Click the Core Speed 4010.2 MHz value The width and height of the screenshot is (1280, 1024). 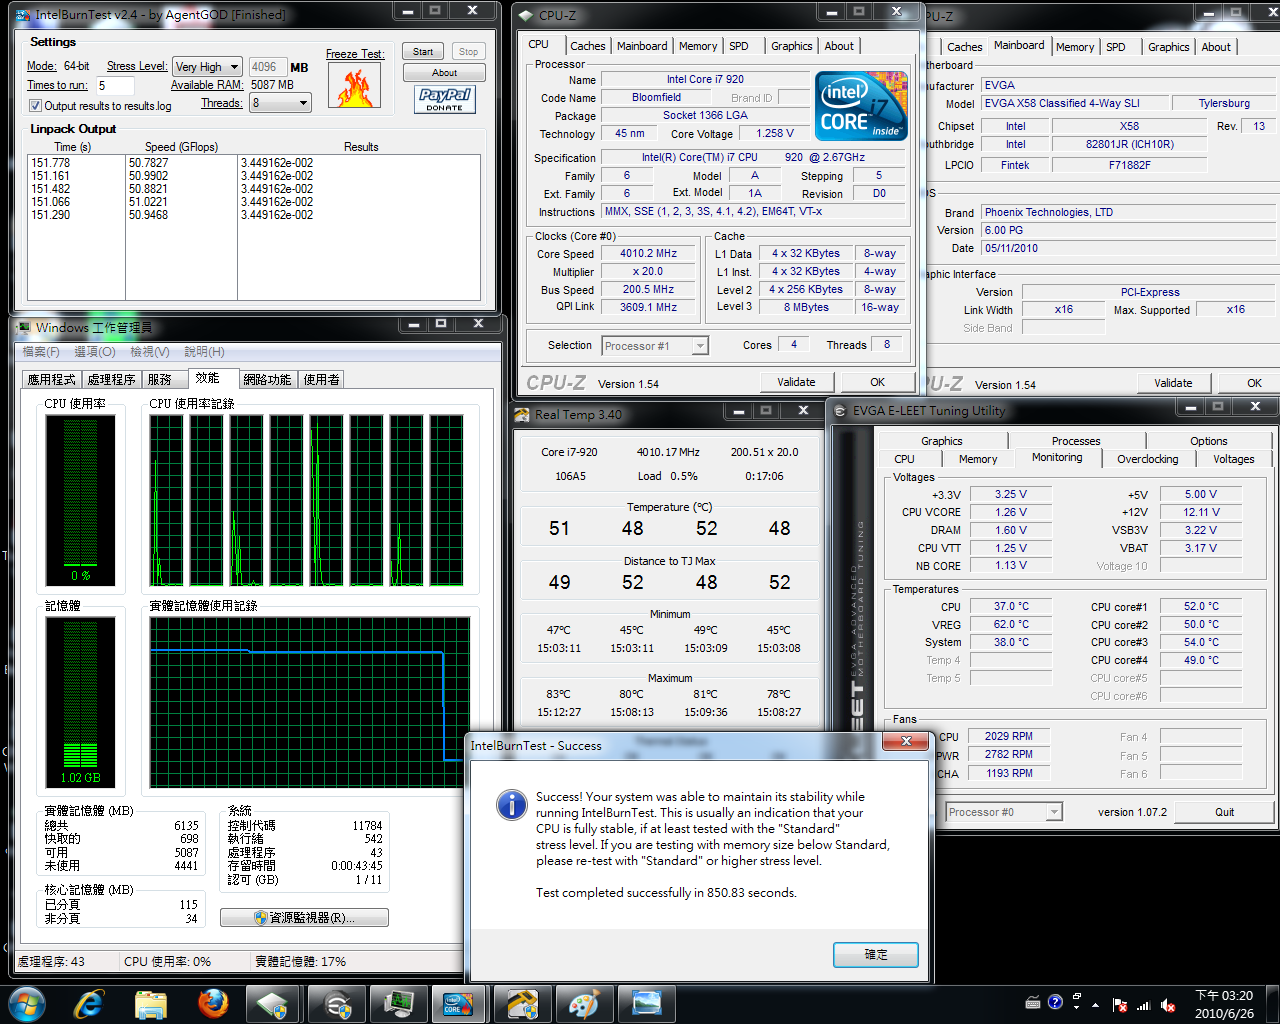[648, 254]
